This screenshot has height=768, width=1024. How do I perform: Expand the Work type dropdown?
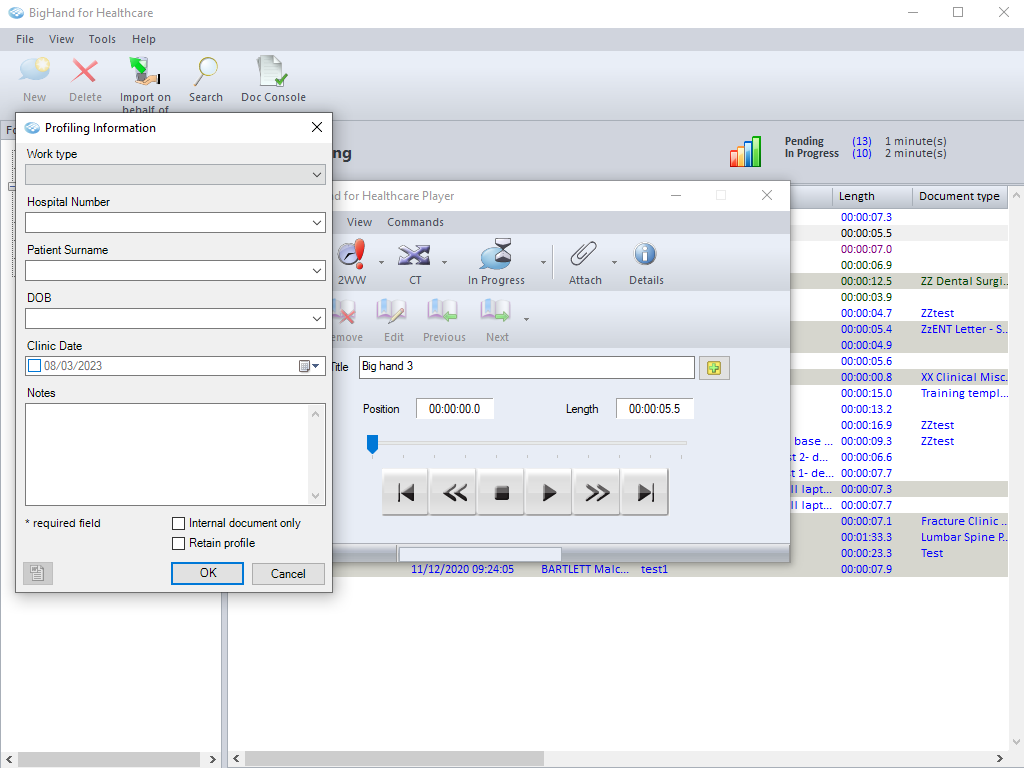[317, 175]
